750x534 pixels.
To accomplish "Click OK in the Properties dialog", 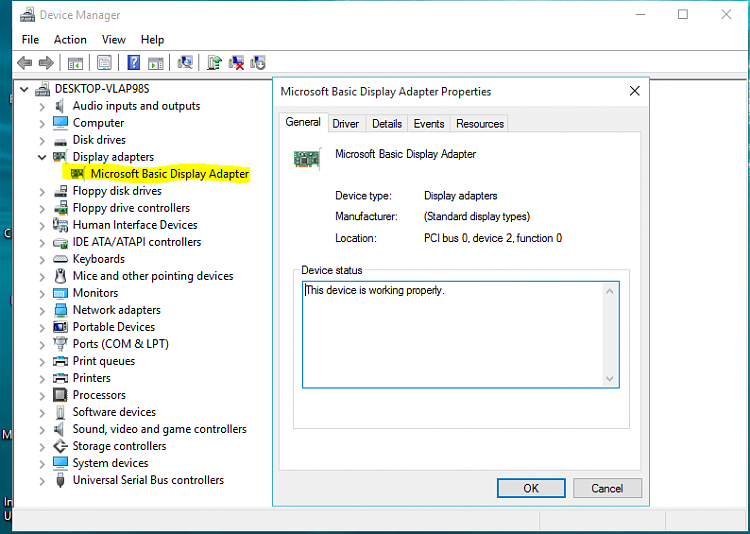I will click(x=531, y=488).
